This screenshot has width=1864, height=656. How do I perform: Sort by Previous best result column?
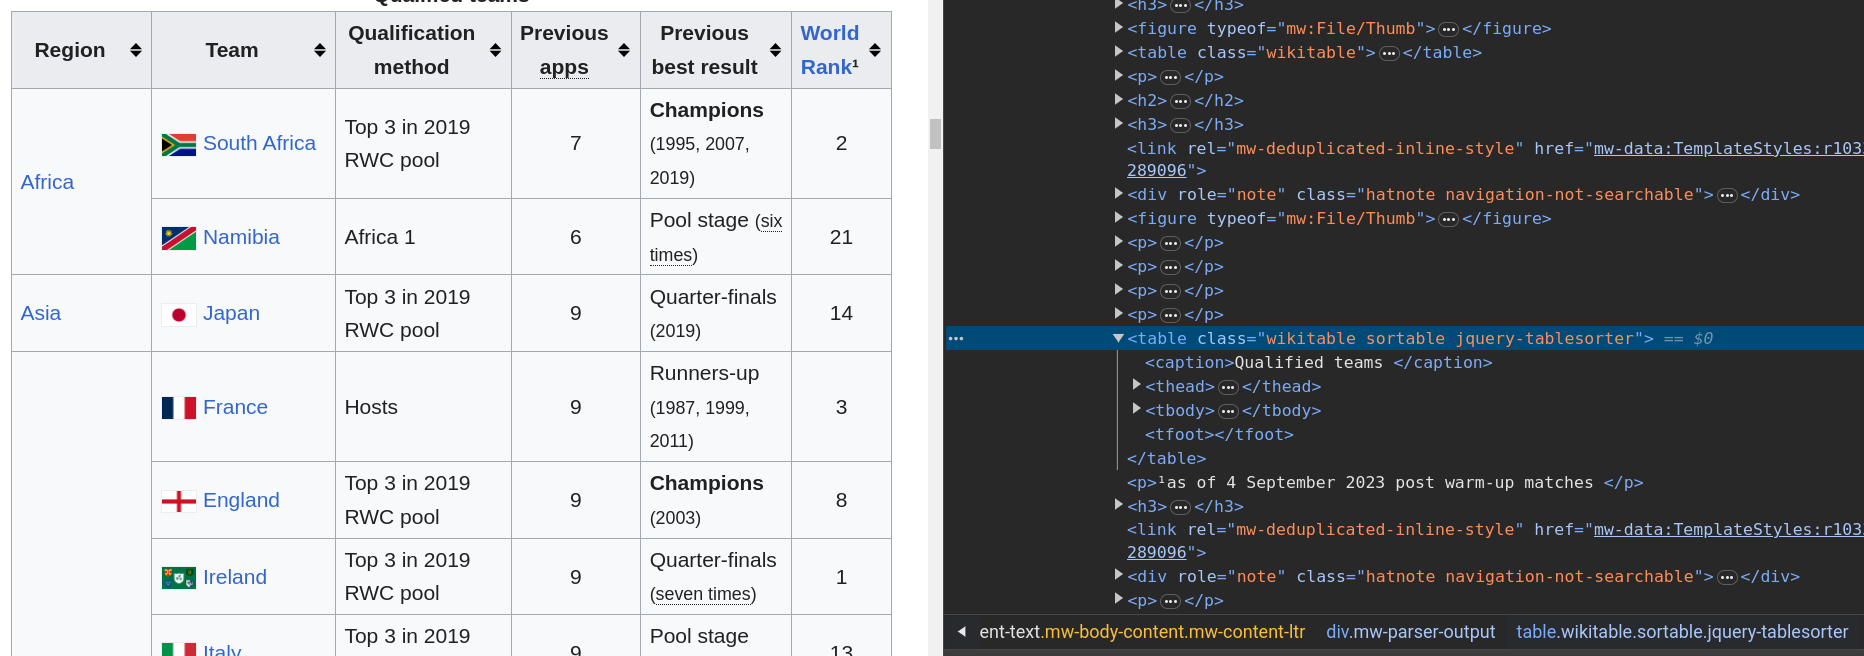tap(775, 50)
